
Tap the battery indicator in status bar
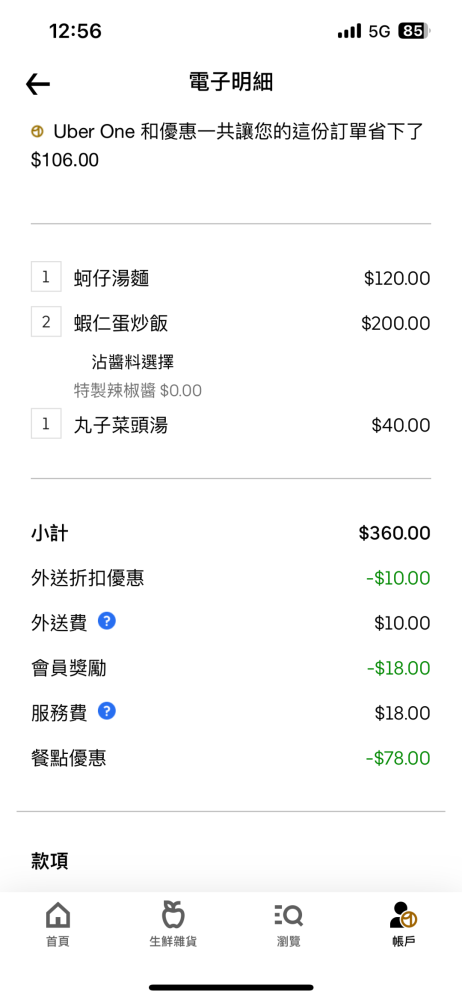(x=415, y=31)
